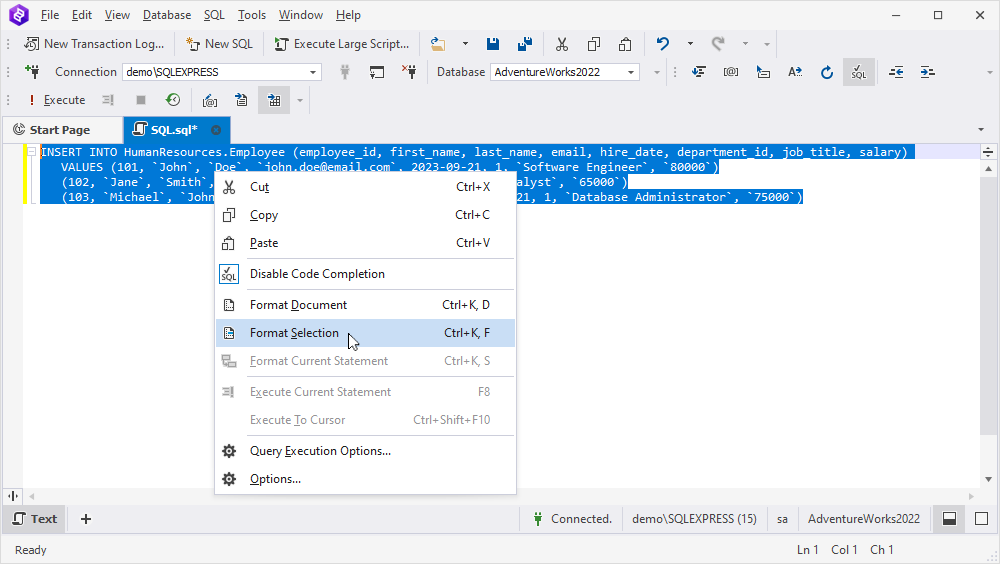Click the redo arrow icon
Viewport: 1000px width, 564px height.
point(718,44)
